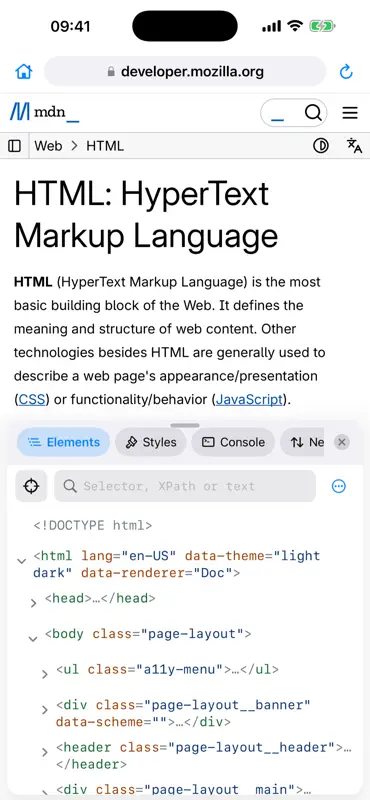
Task: Expand the div page-layout__banner node
Action: 45,710
